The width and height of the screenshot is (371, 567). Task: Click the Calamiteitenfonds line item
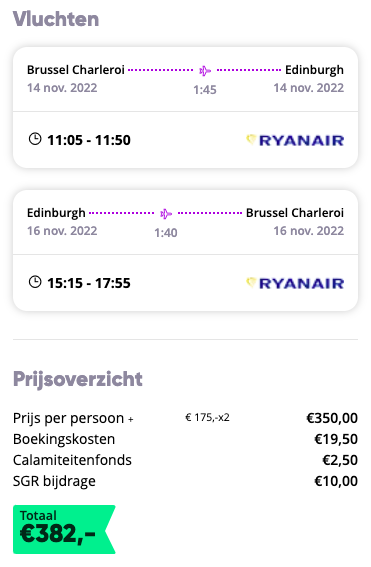point(72,460)
